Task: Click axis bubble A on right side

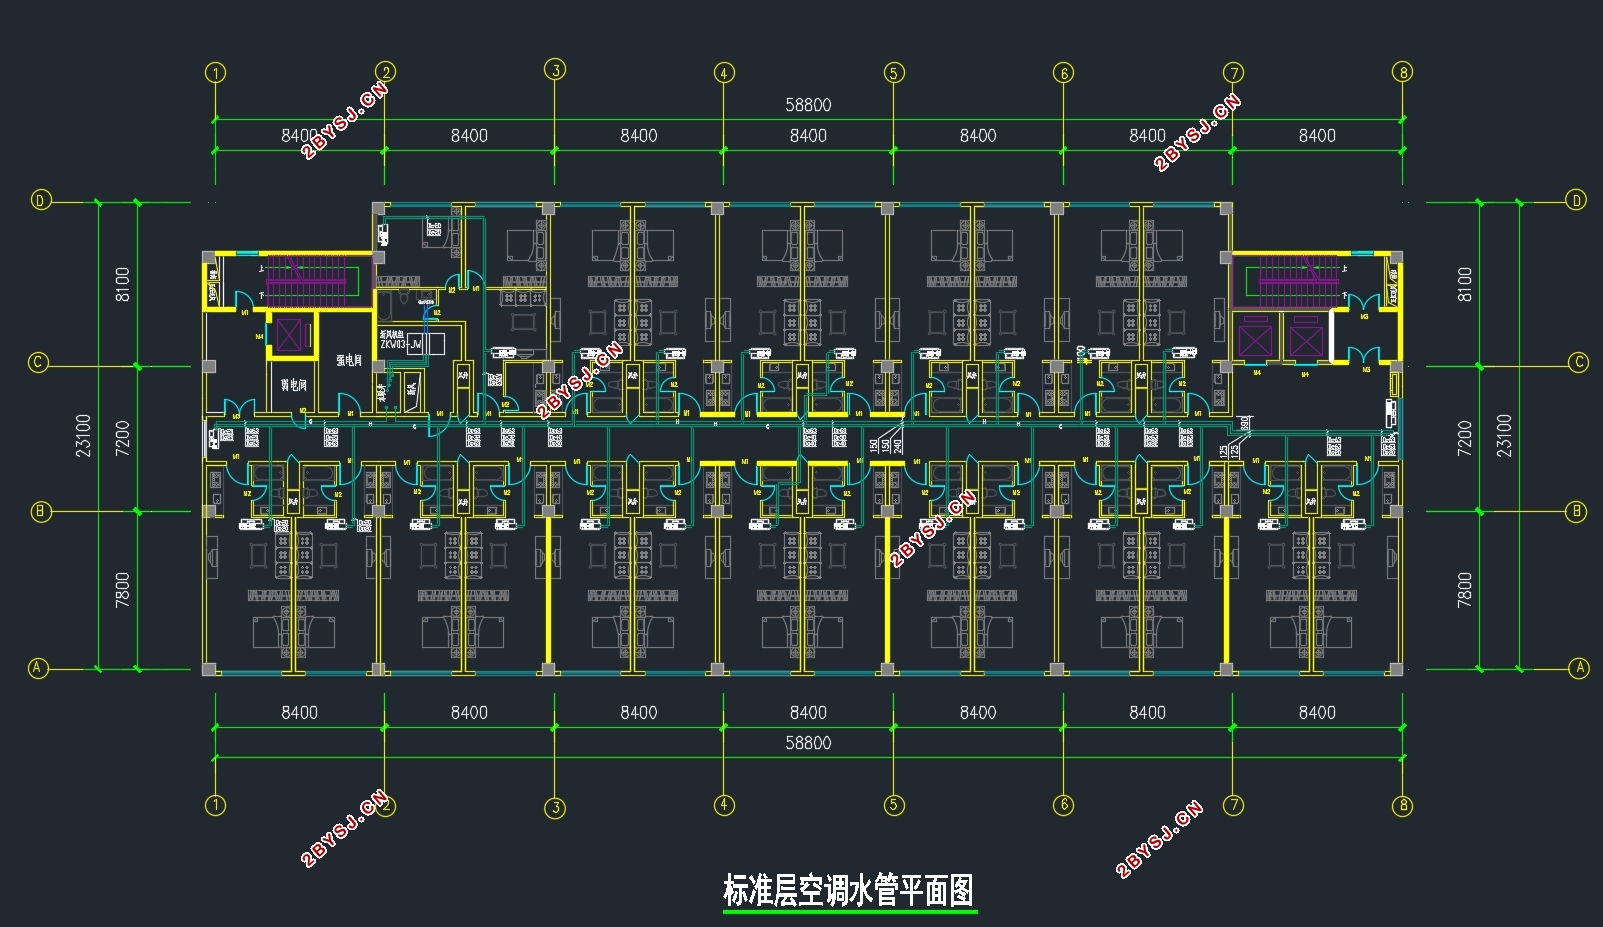Action: click(x=1579, y=667)
